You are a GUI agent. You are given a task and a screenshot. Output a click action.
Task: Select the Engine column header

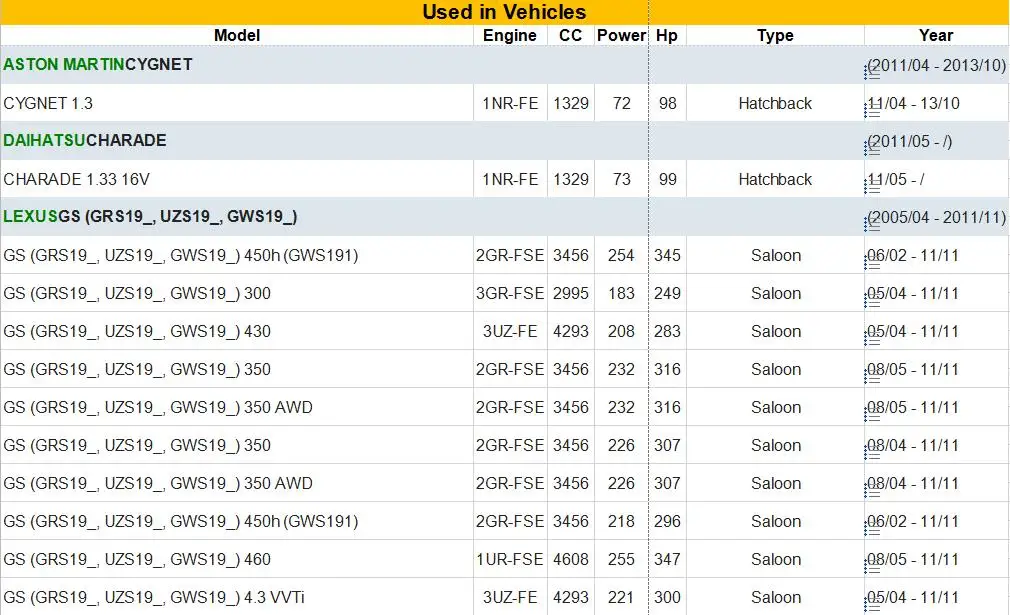tap(510, 35)
